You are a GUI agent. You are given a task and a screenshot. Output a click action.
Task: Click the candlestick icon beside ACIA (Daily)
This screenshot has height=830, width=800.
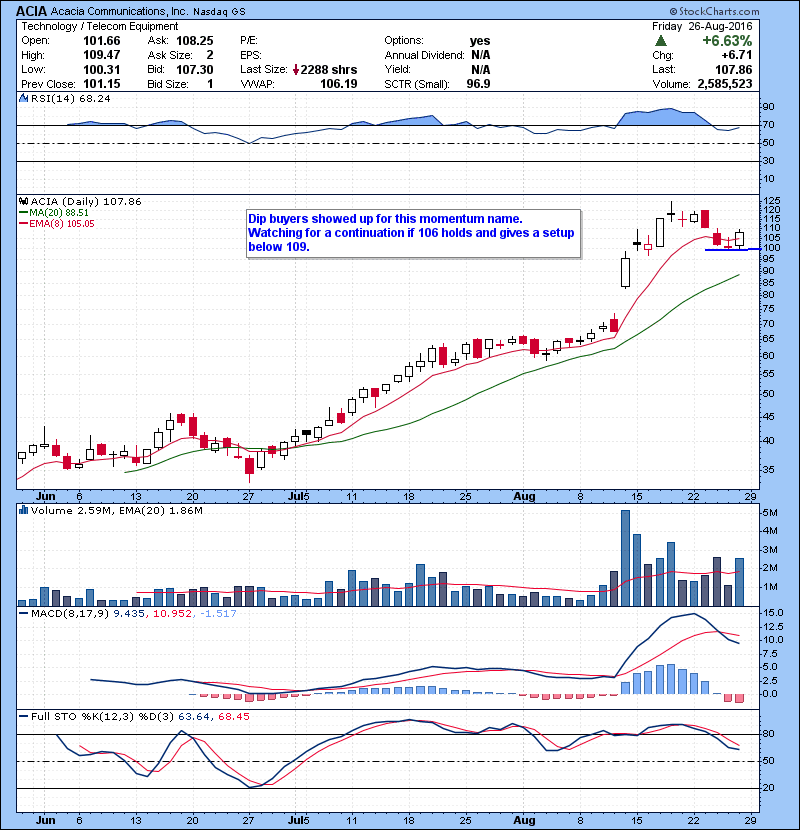pos(23,201)
